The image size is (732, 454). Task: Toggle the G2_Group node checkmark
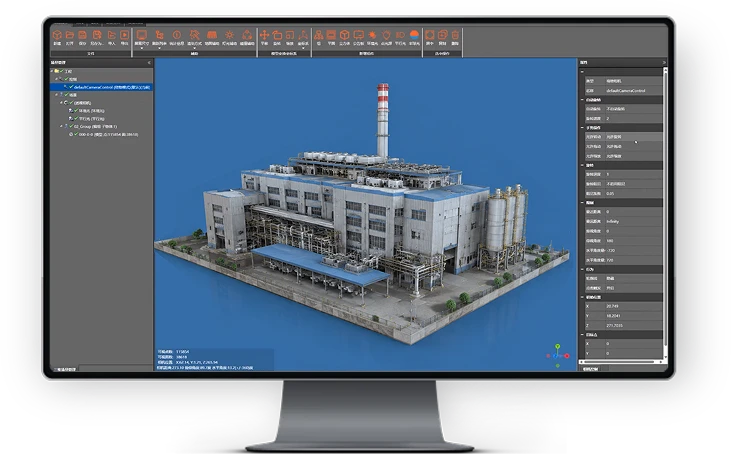pos(71,126)
